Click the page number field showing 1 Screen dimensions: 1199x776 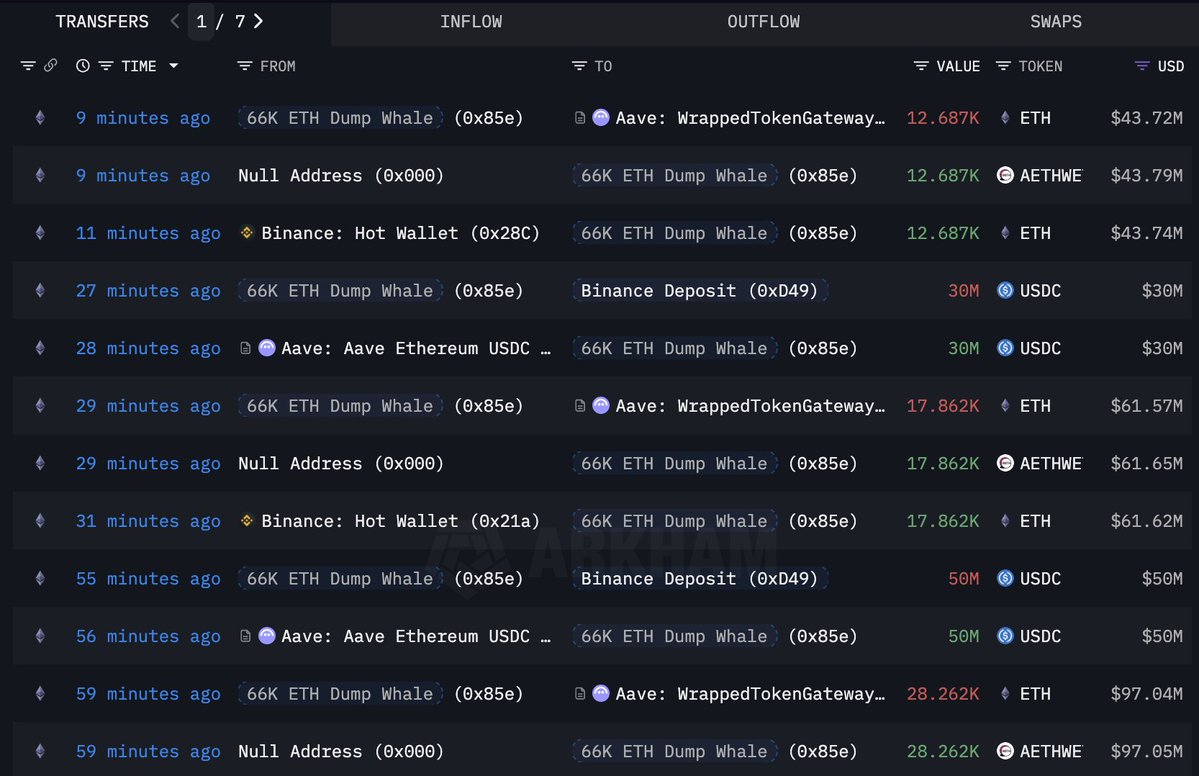[202, 22]
